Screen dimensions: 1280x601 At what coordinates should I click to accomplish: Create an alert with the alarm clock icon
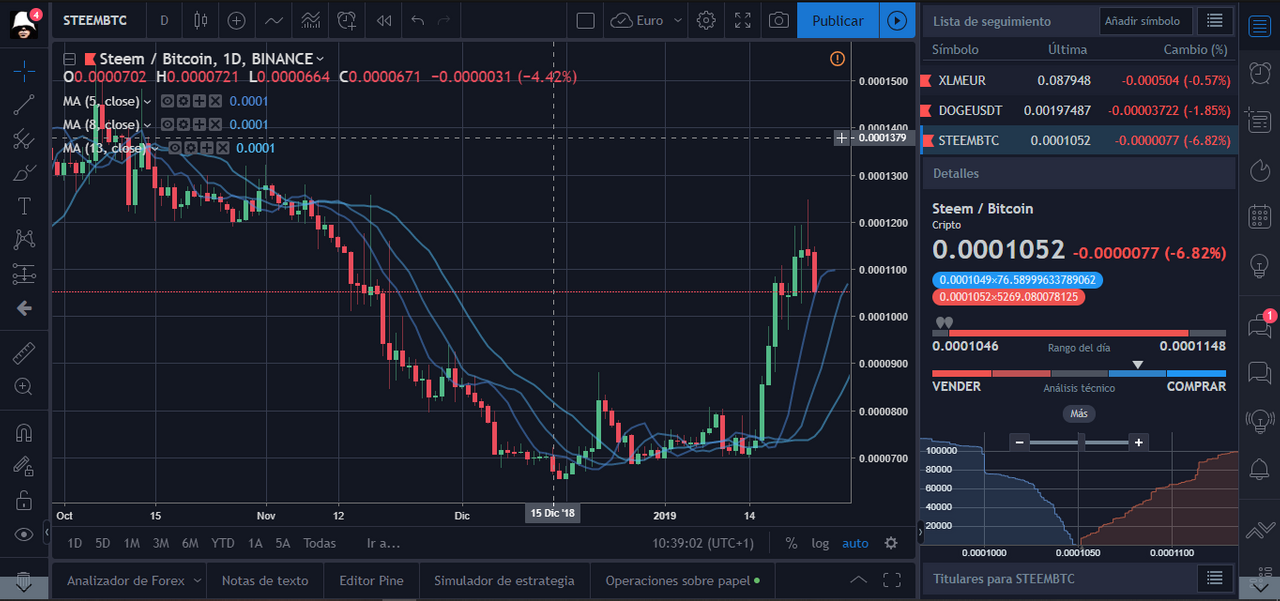(x=346, y=20)
